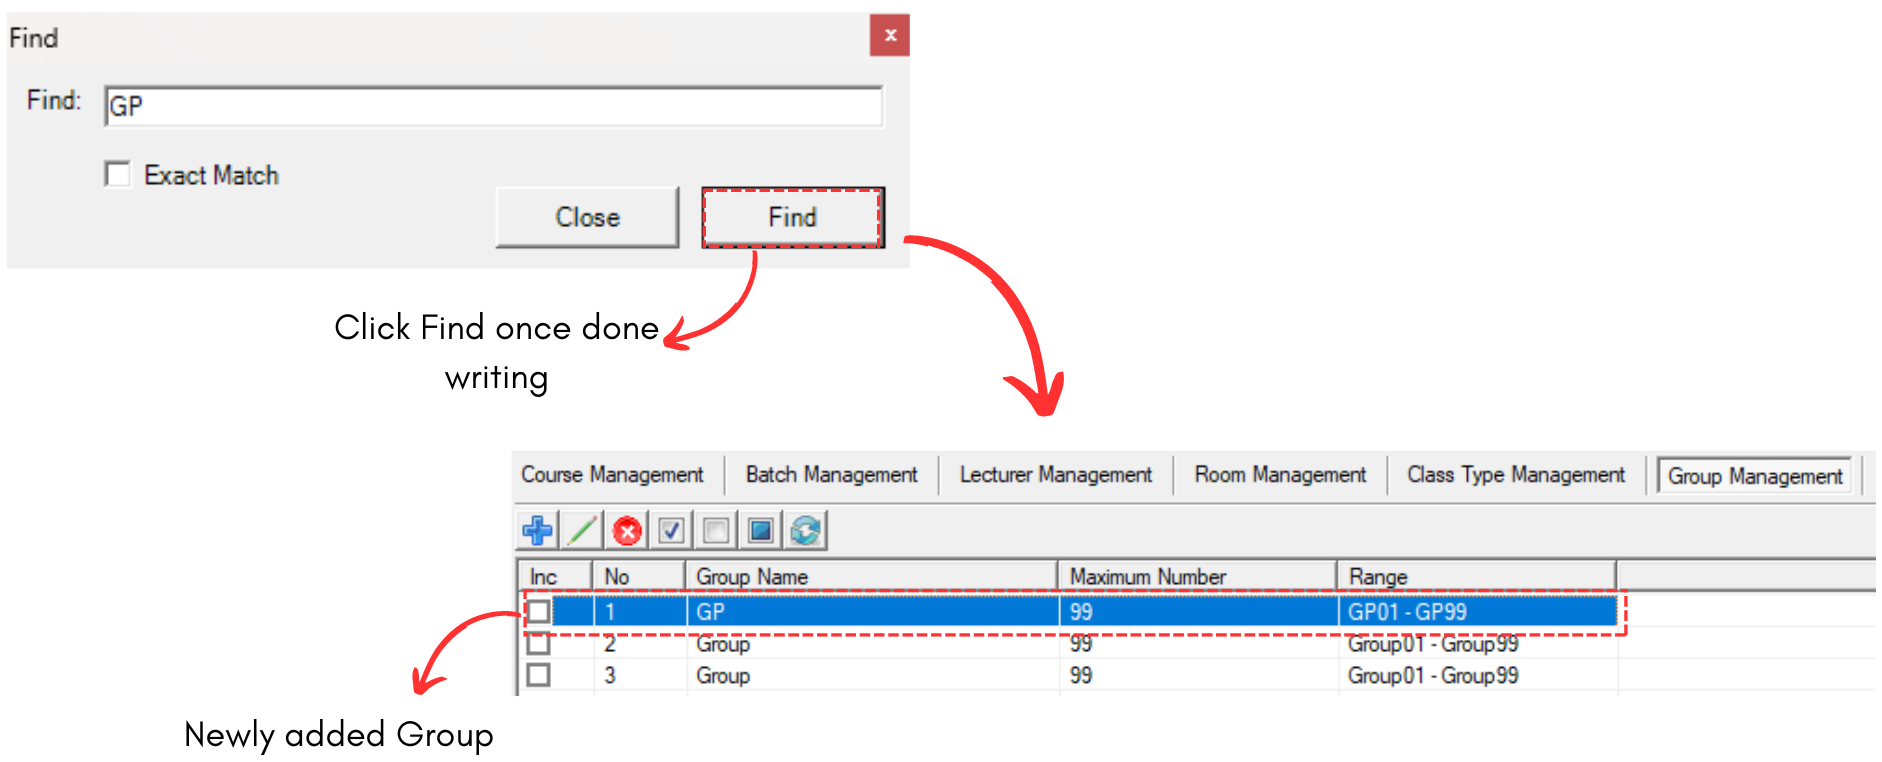Viewport: 1882px width, 762px height.
Task: Click the uncheck-all empty box icon
Action: [x=716, y=530]
